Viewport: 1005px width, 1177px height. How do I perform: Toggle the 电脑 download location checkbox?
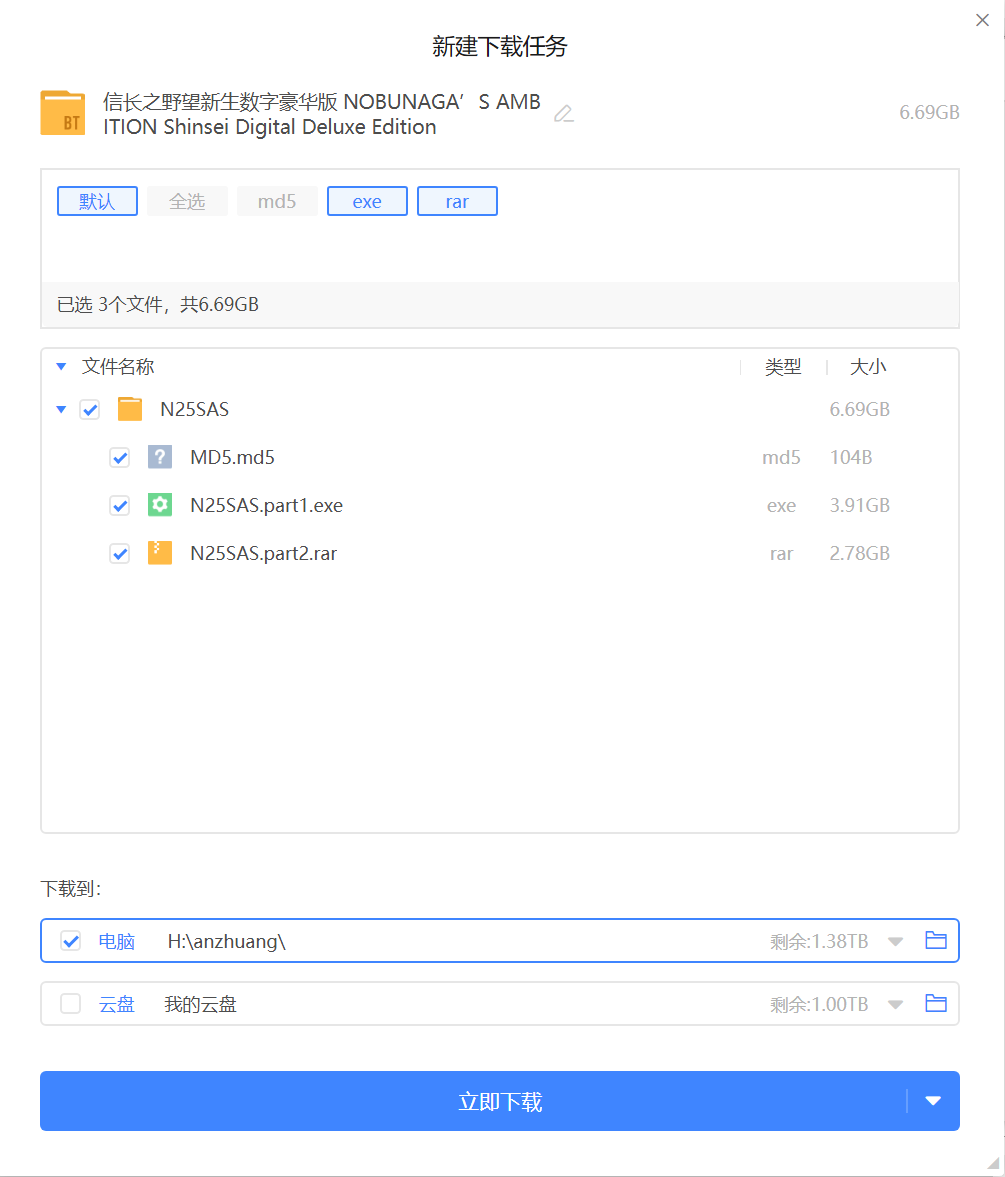71,941
